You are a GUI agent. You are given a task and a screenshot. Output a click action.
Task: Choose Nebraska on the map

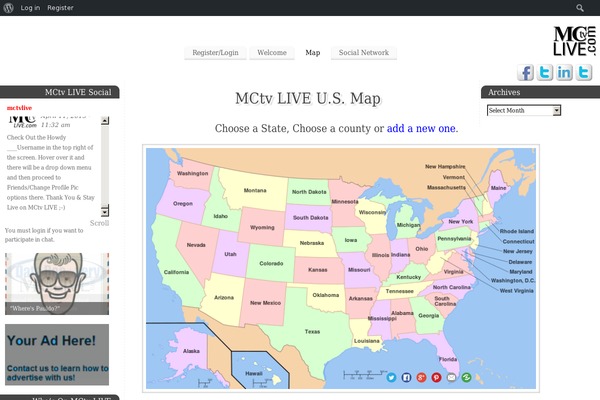point(312,243)
